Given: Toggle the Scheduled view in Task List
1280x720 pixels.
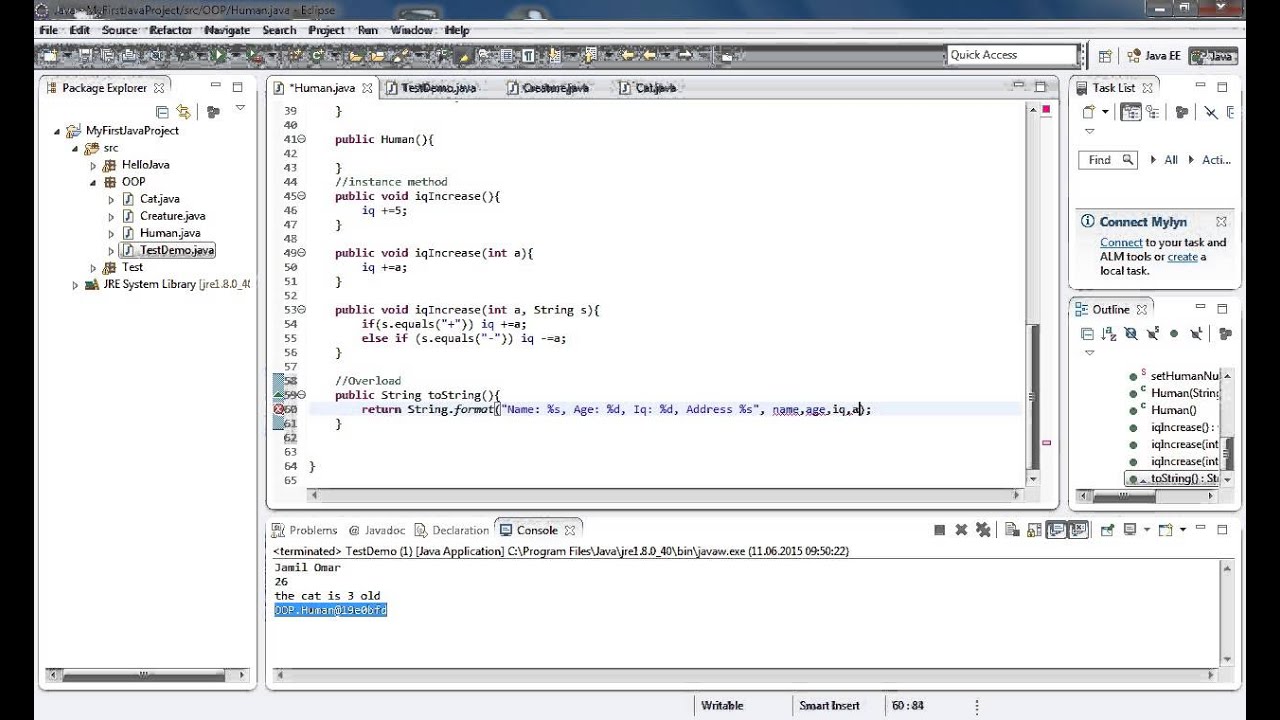Looking at the screenshot, I should coord(1153,112).
